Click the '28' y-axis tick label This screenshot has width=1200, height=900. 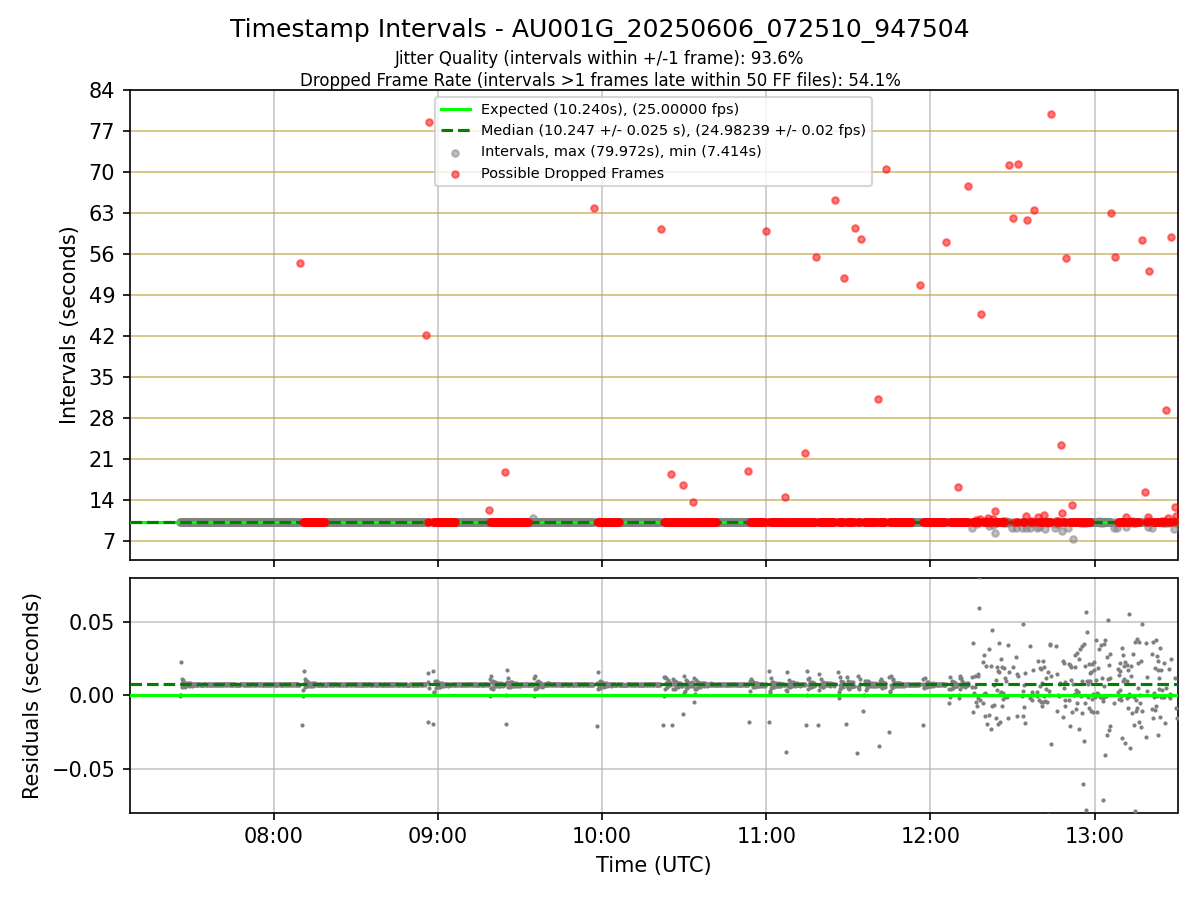pos(103,418)
